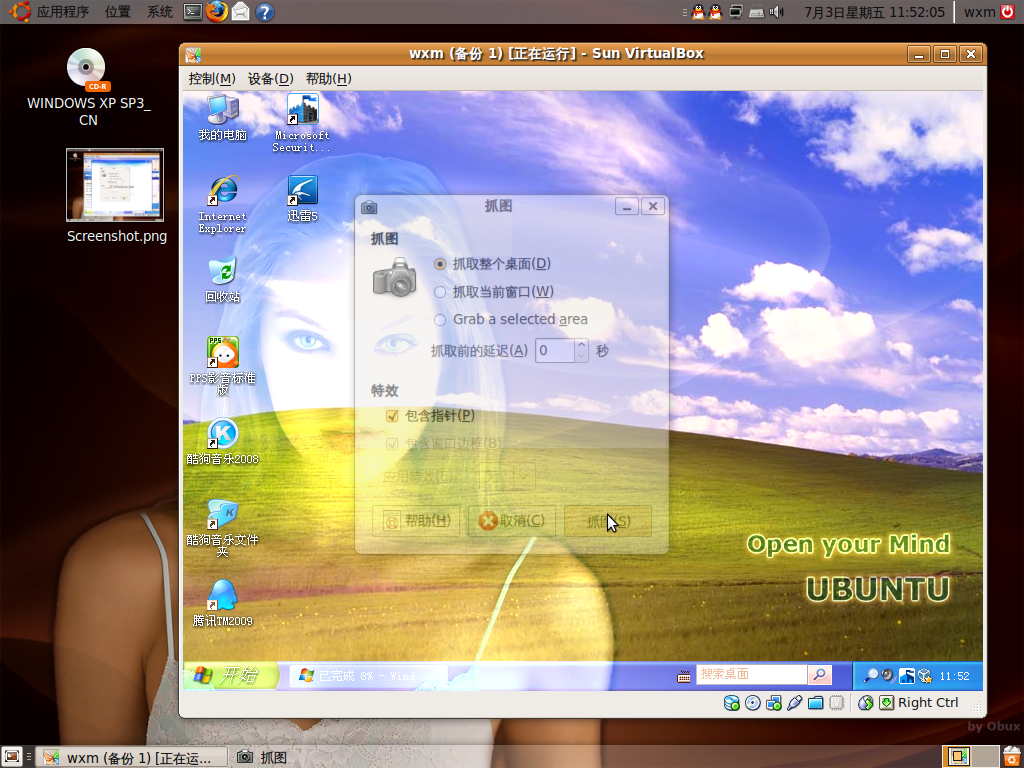The width and height of the screenshot is (1024, 768).
Task: Click the VirtualBox network adapter status icon
Action: (x=773, y=703)
